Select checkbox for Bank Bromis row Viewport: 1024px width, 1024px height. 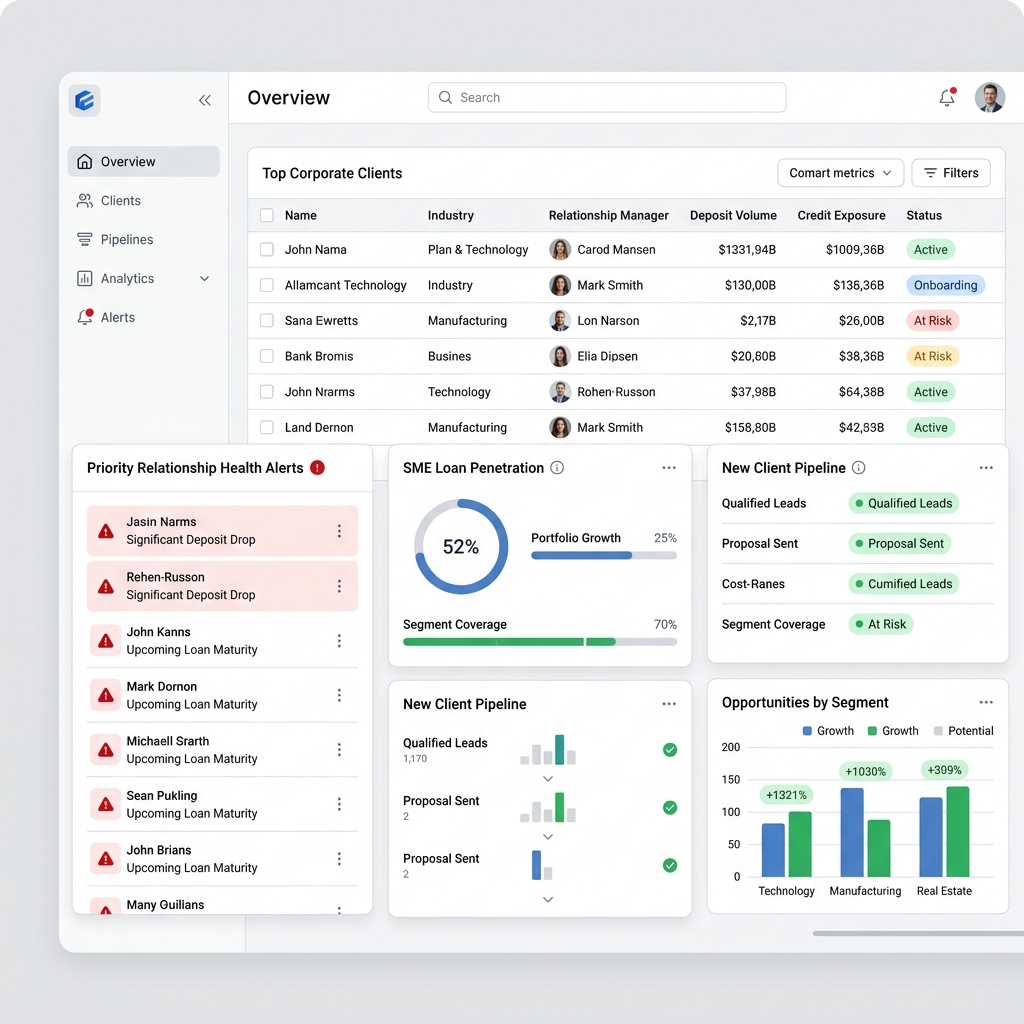[266, 356]
